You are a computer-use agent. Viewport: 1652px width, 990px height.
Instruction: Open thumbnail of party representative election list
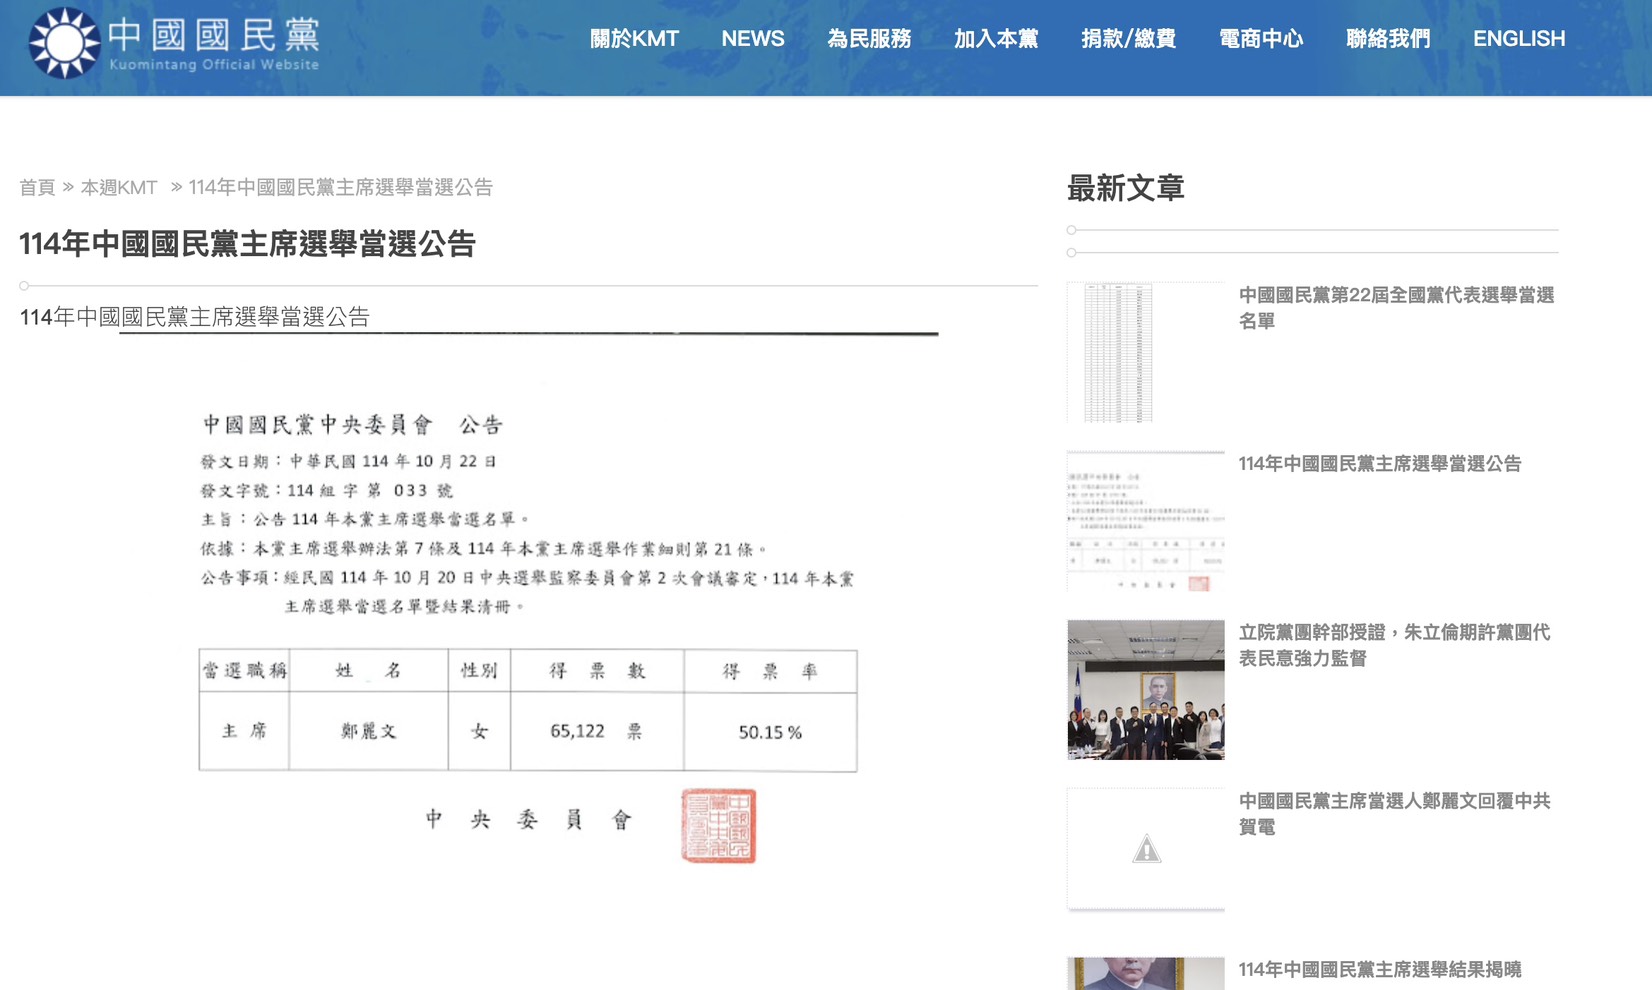1145,353
